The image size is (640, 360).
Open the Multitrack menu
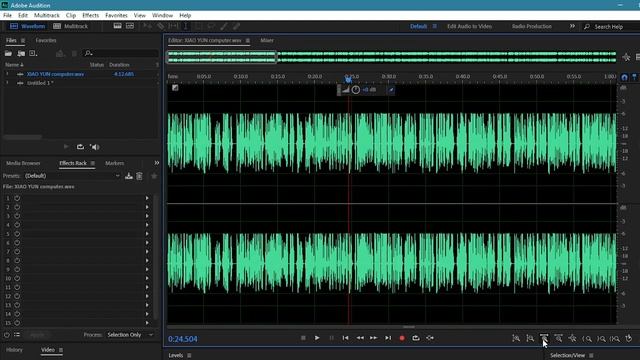tap(47, 15)
